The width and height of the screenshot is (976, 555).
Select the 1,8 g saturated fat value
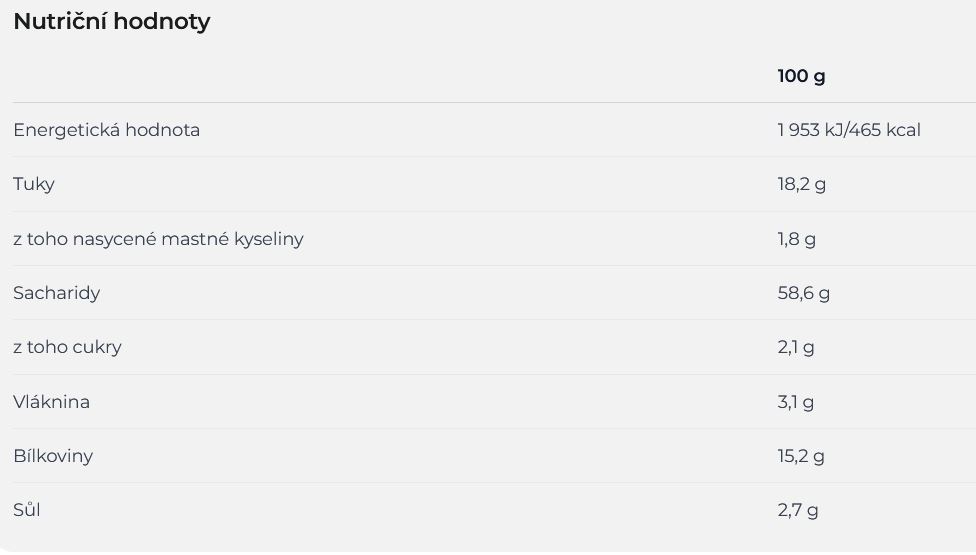[x=797, y=238]
